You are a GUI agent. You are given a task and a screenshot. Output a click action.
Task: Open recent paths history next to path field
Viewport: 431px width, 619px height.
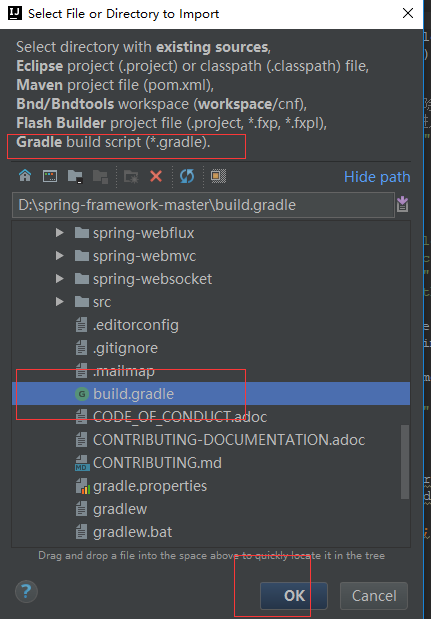click(x=403, y=204)
